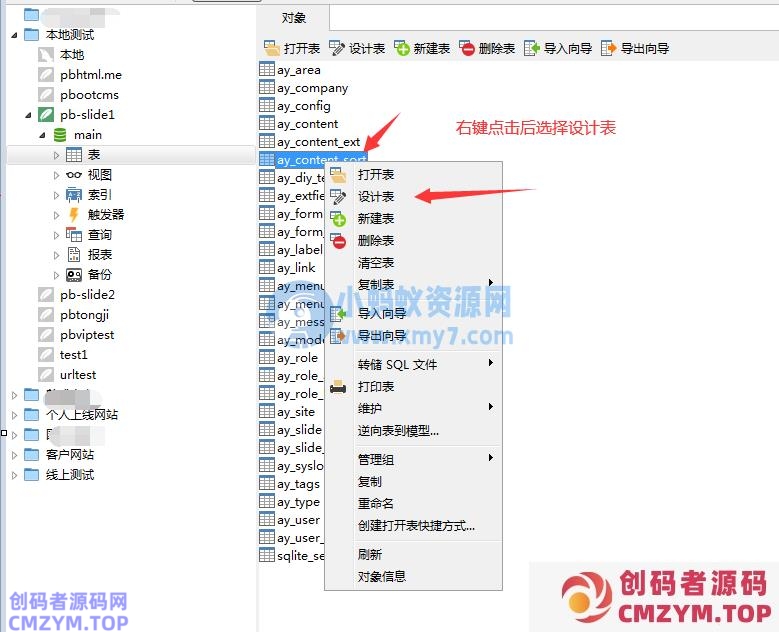The width and height of the screenshot is (779, 632).
Task: Open the Import Wizard (导入向导) toolbar icon
Action: pos(532,48)
